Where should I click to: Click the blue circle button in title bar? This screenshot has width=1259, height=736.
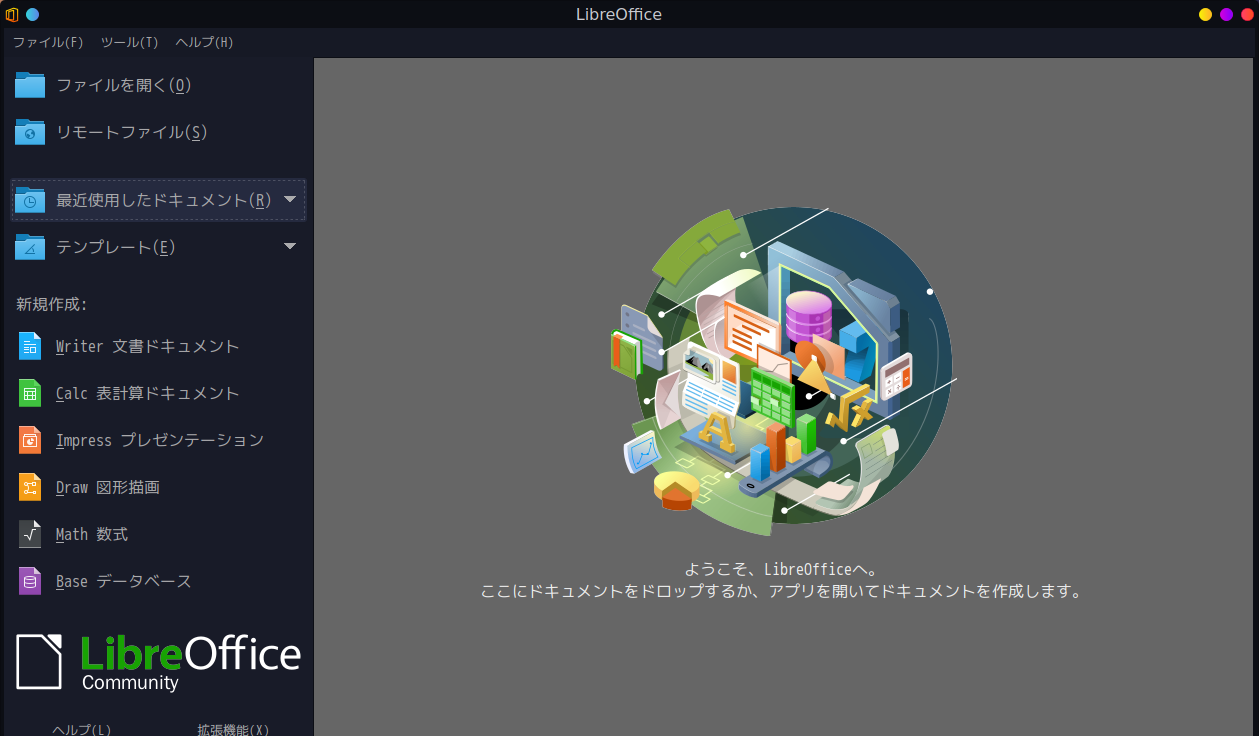point(32,14)
